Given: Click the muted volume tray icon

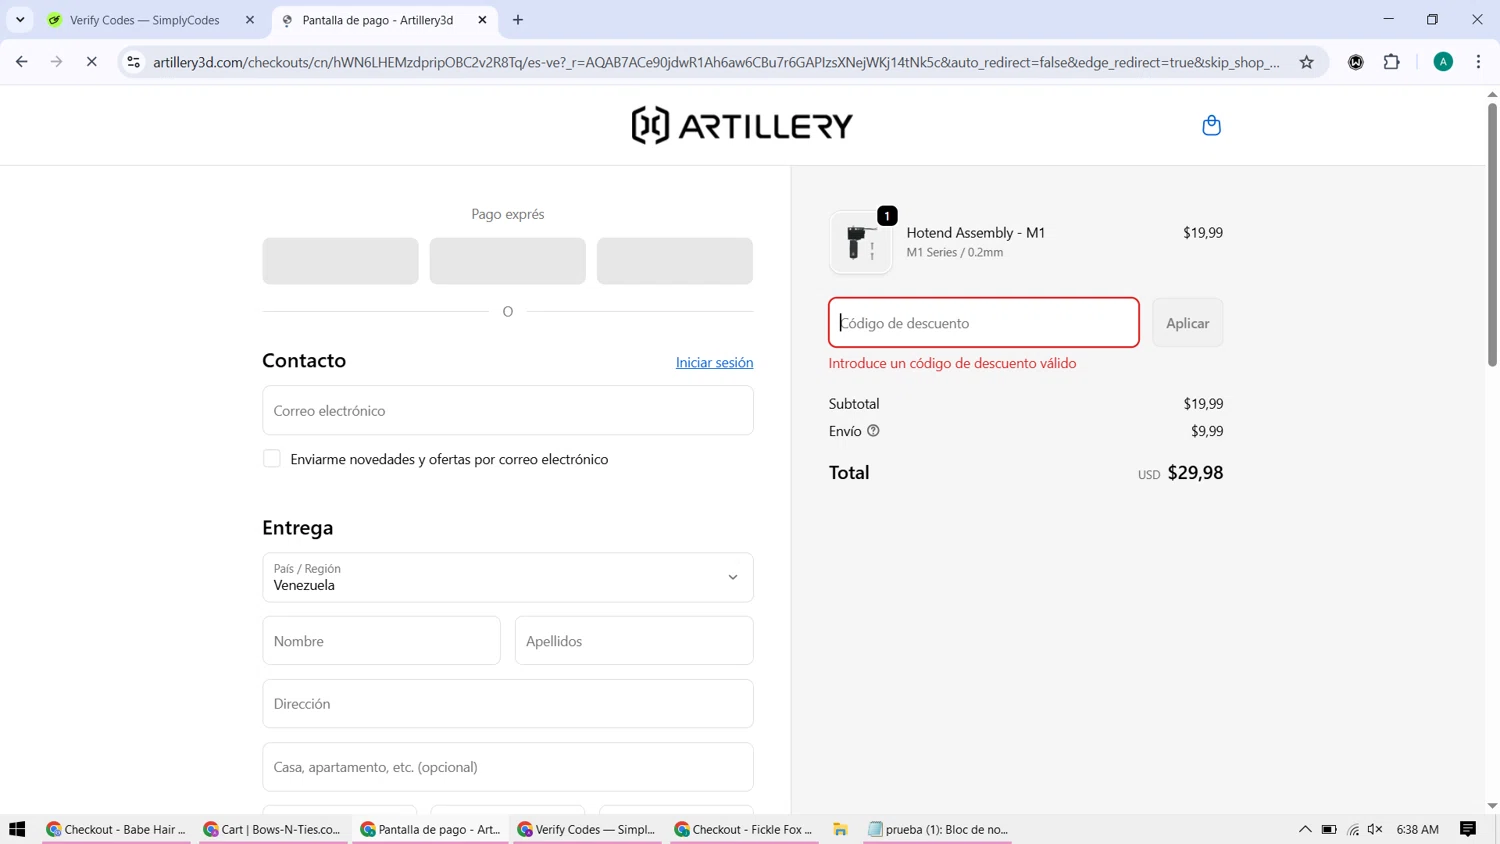Looking at the screenshot, I should [x=1375, y=829].
